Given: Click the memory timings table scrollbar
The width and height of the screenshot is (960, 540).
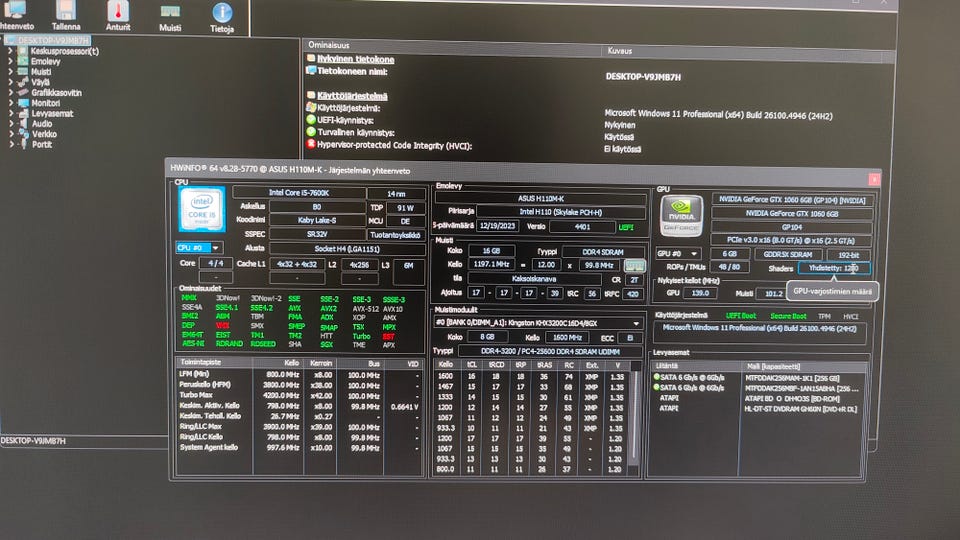Looking at the screenshot, I should (x=636, y=417).
